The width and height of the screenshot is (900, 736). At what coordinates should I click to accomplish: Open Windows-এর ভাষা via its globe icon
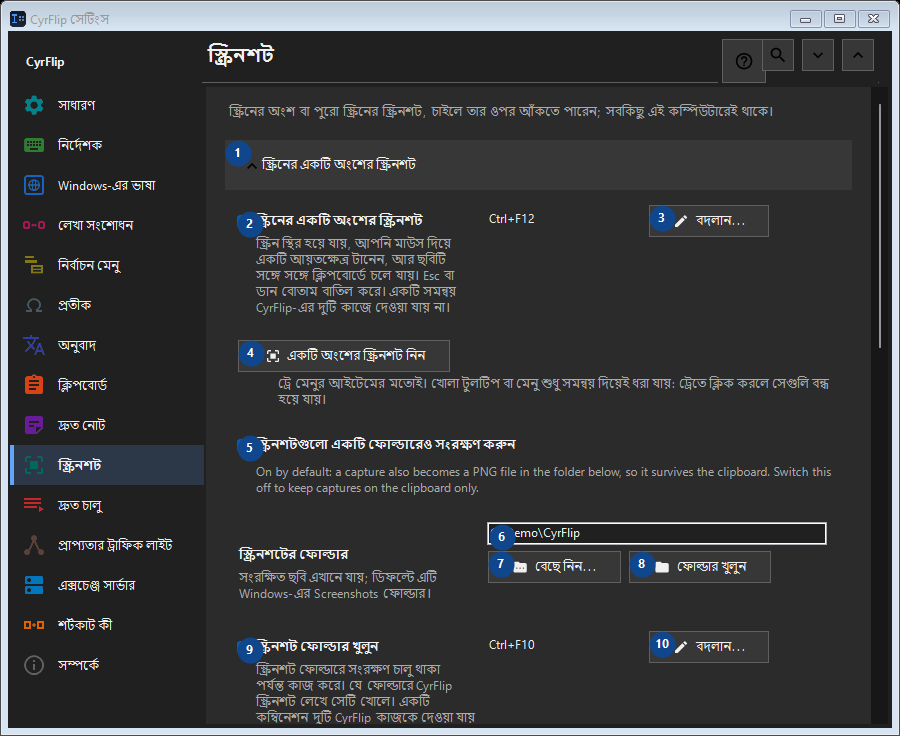(x=34, y=185)
